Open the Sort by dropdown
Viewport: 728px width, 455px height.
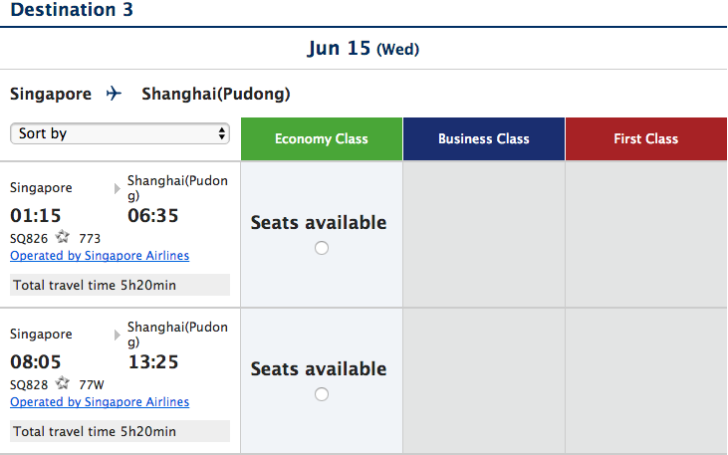tap(120, 134)
